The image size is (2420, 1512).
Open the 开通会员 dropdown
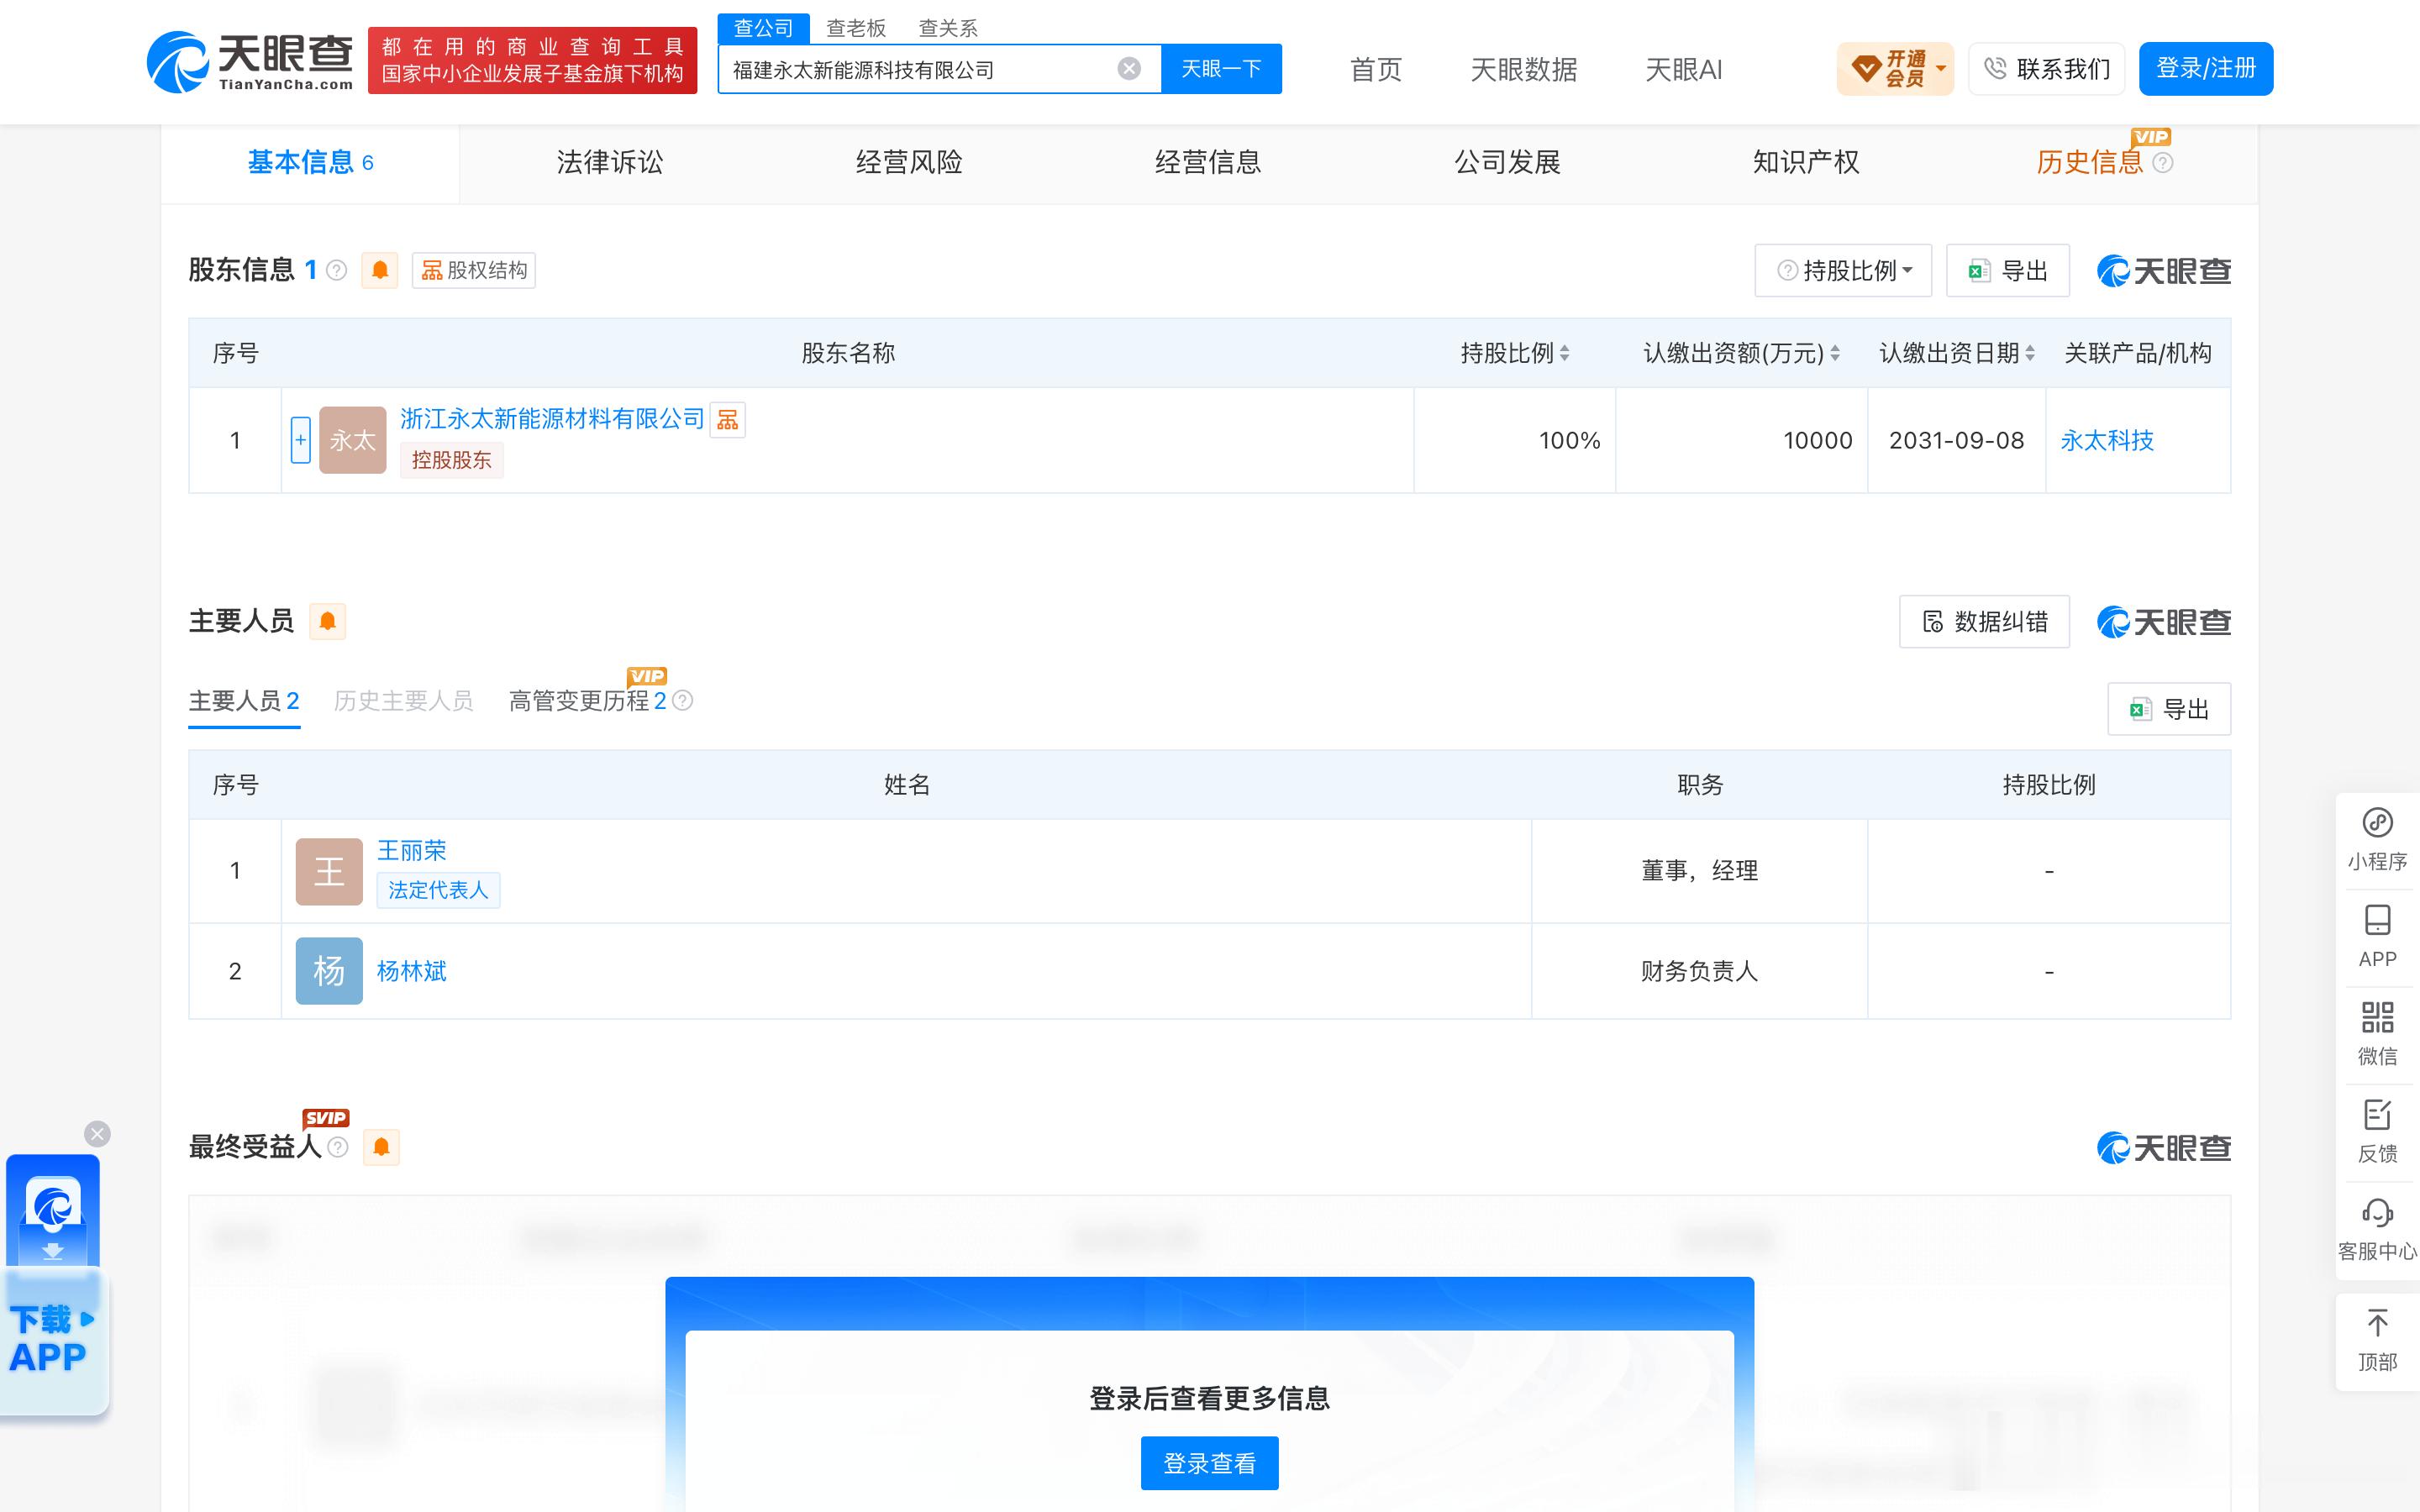pyautogui.click(x=1895, y=68)
